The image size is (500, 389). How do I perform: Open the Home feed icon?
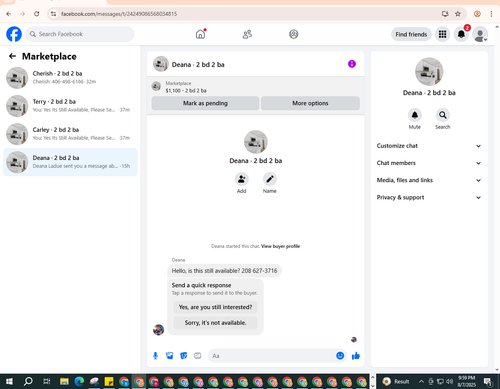click(200, 34)
